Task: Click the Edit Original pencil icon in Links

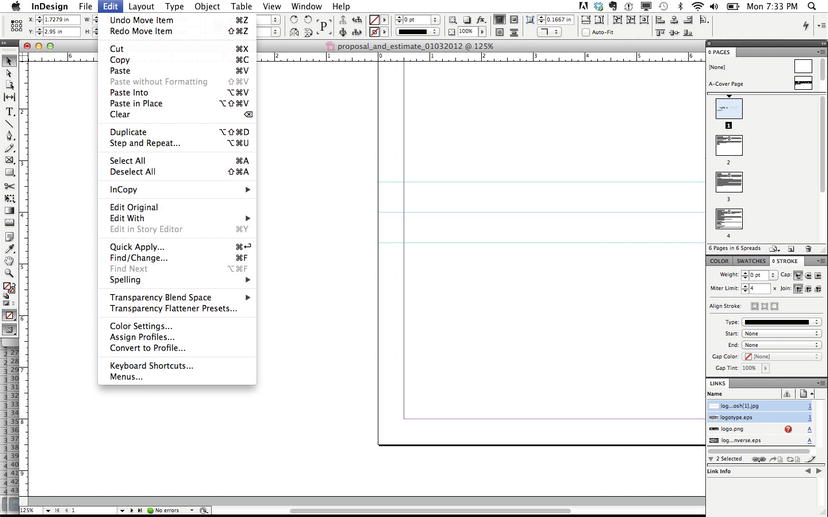Action: point(811,459)
